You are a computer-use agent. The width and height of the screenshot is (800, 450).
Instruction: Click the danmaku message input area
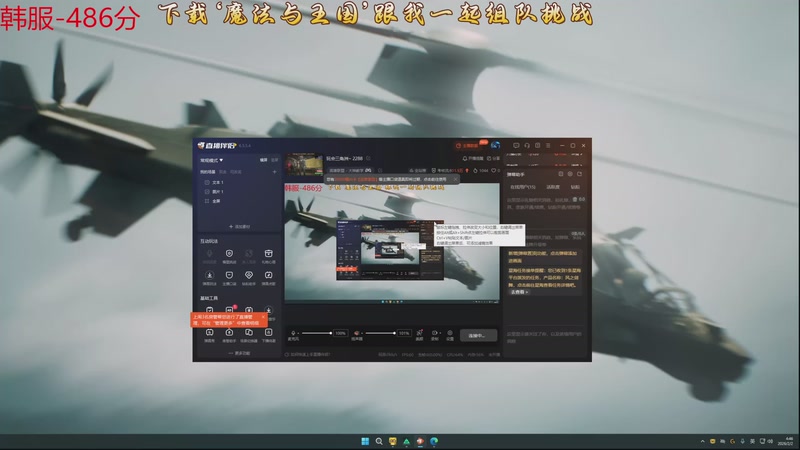click(544, 338)
